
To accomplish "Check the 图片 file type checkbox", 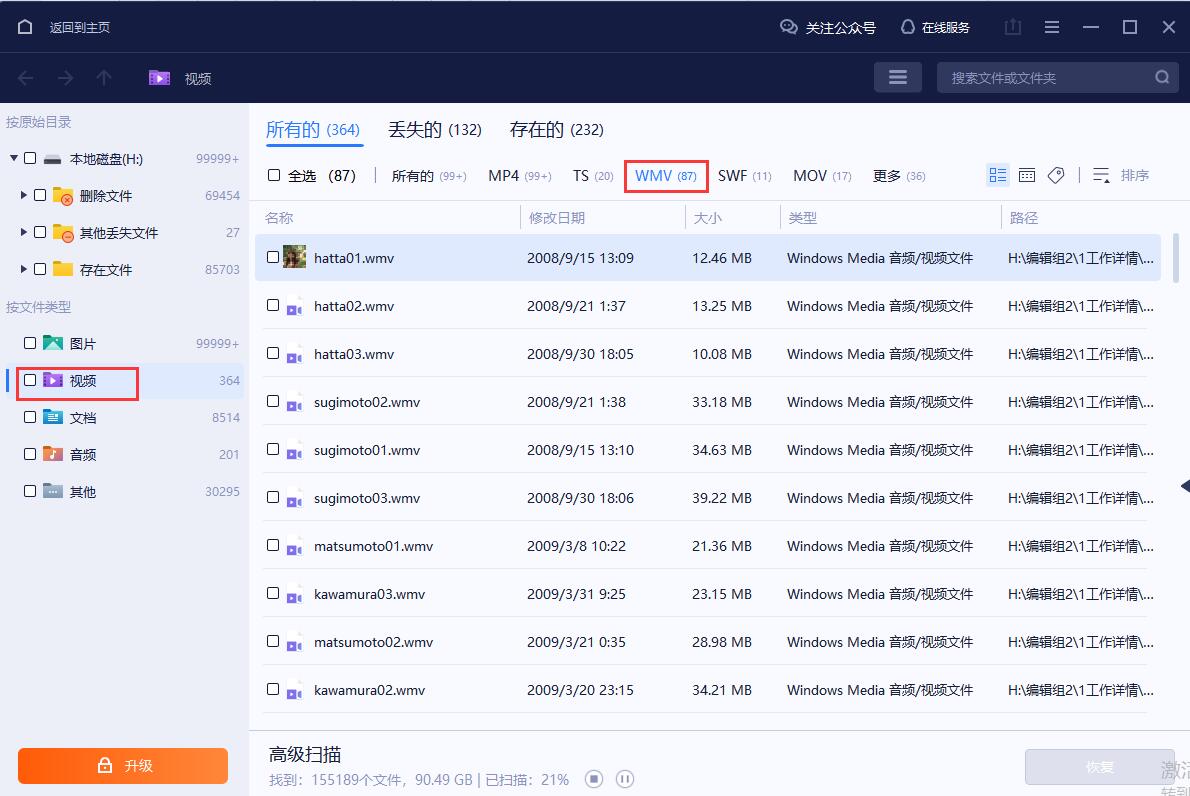I will (x=30, y=342).
